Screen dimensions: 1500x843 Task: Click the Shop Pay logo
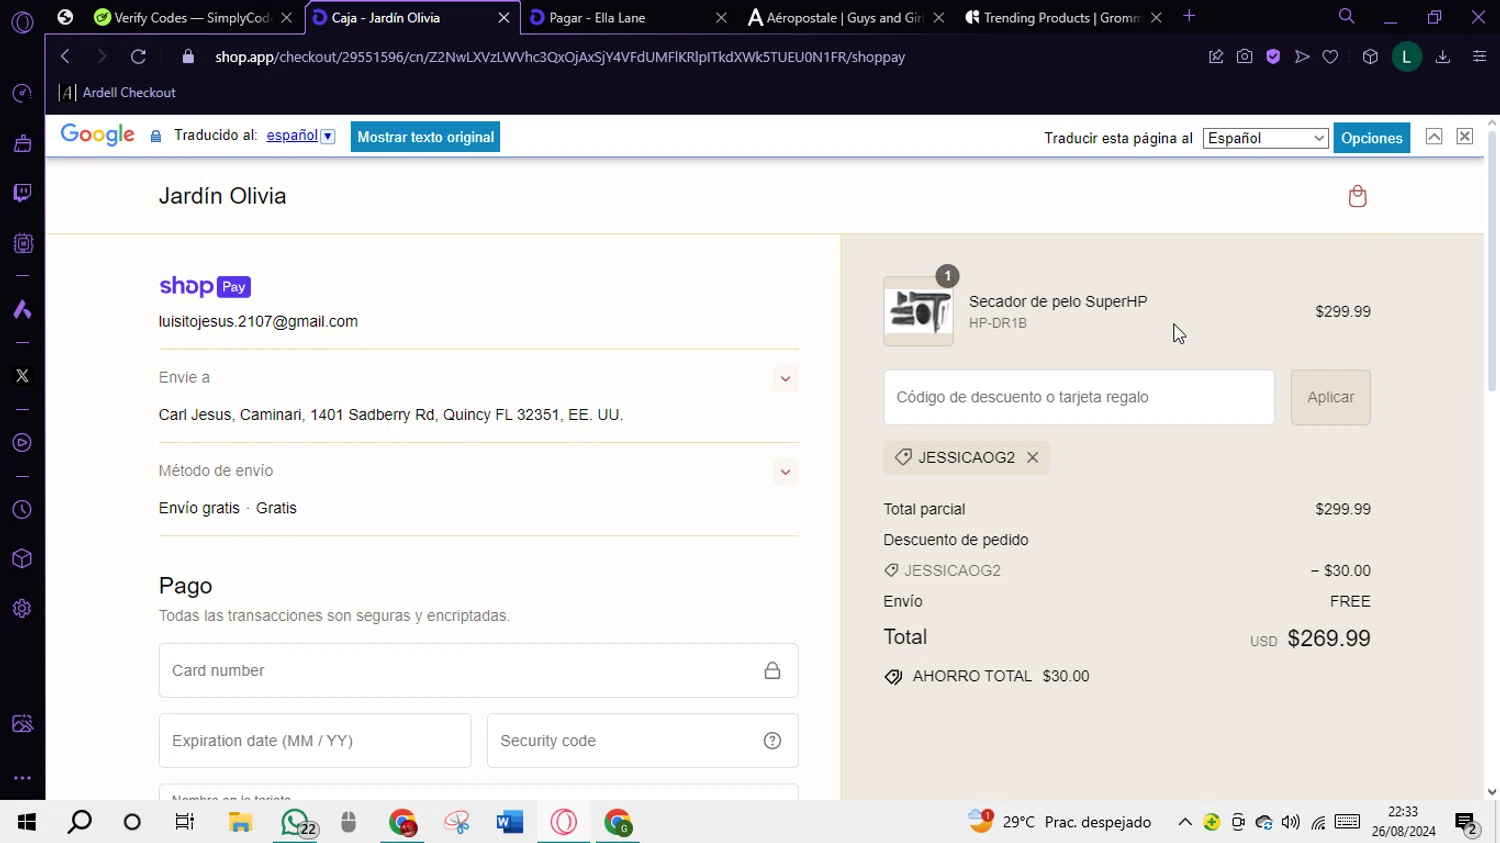[x=205, y=287]
